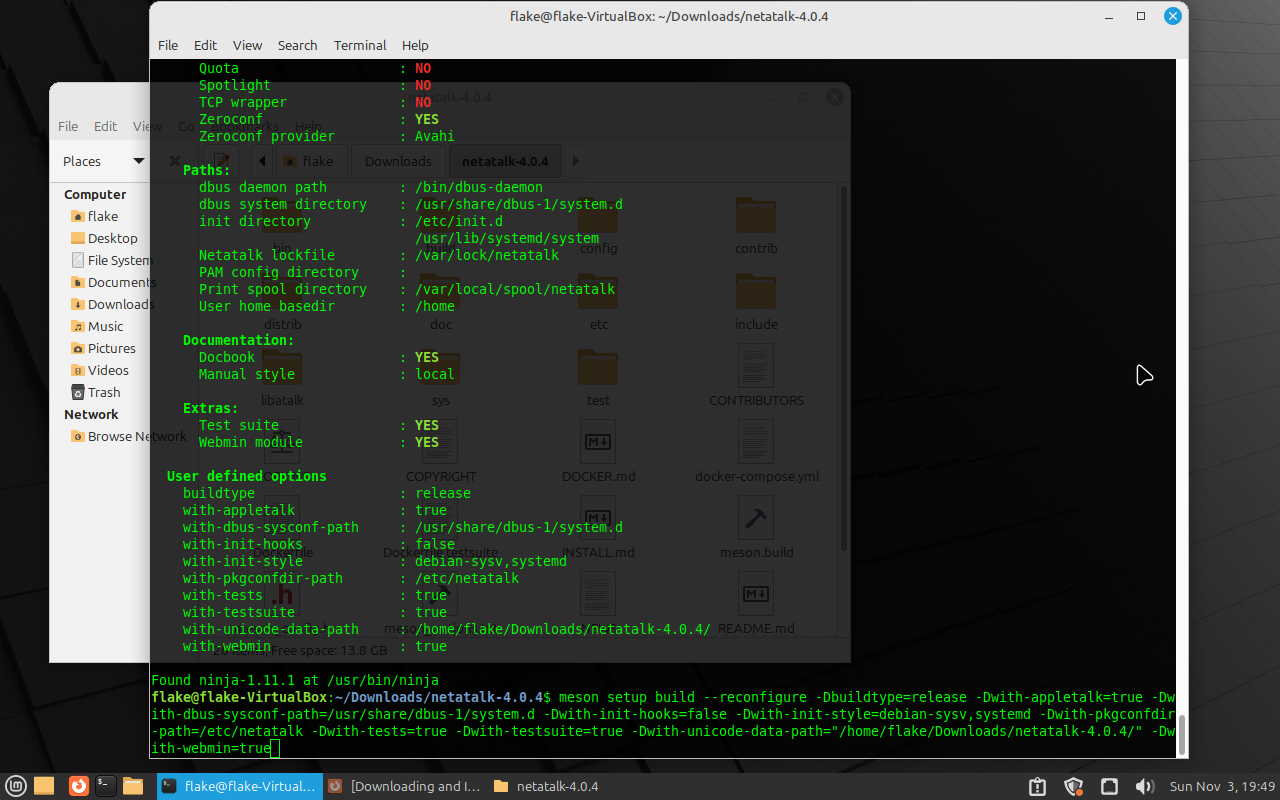Open Videos in the file manager sidebar
Viewport: 1280px width, 800px height.
click(100, 370)
